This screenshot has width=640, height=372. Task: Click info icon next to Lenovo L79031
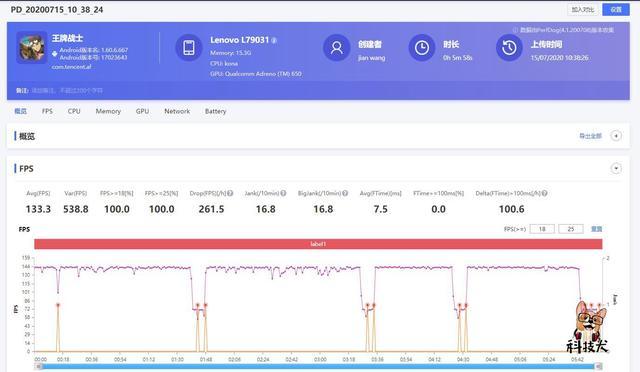point(274,40)
